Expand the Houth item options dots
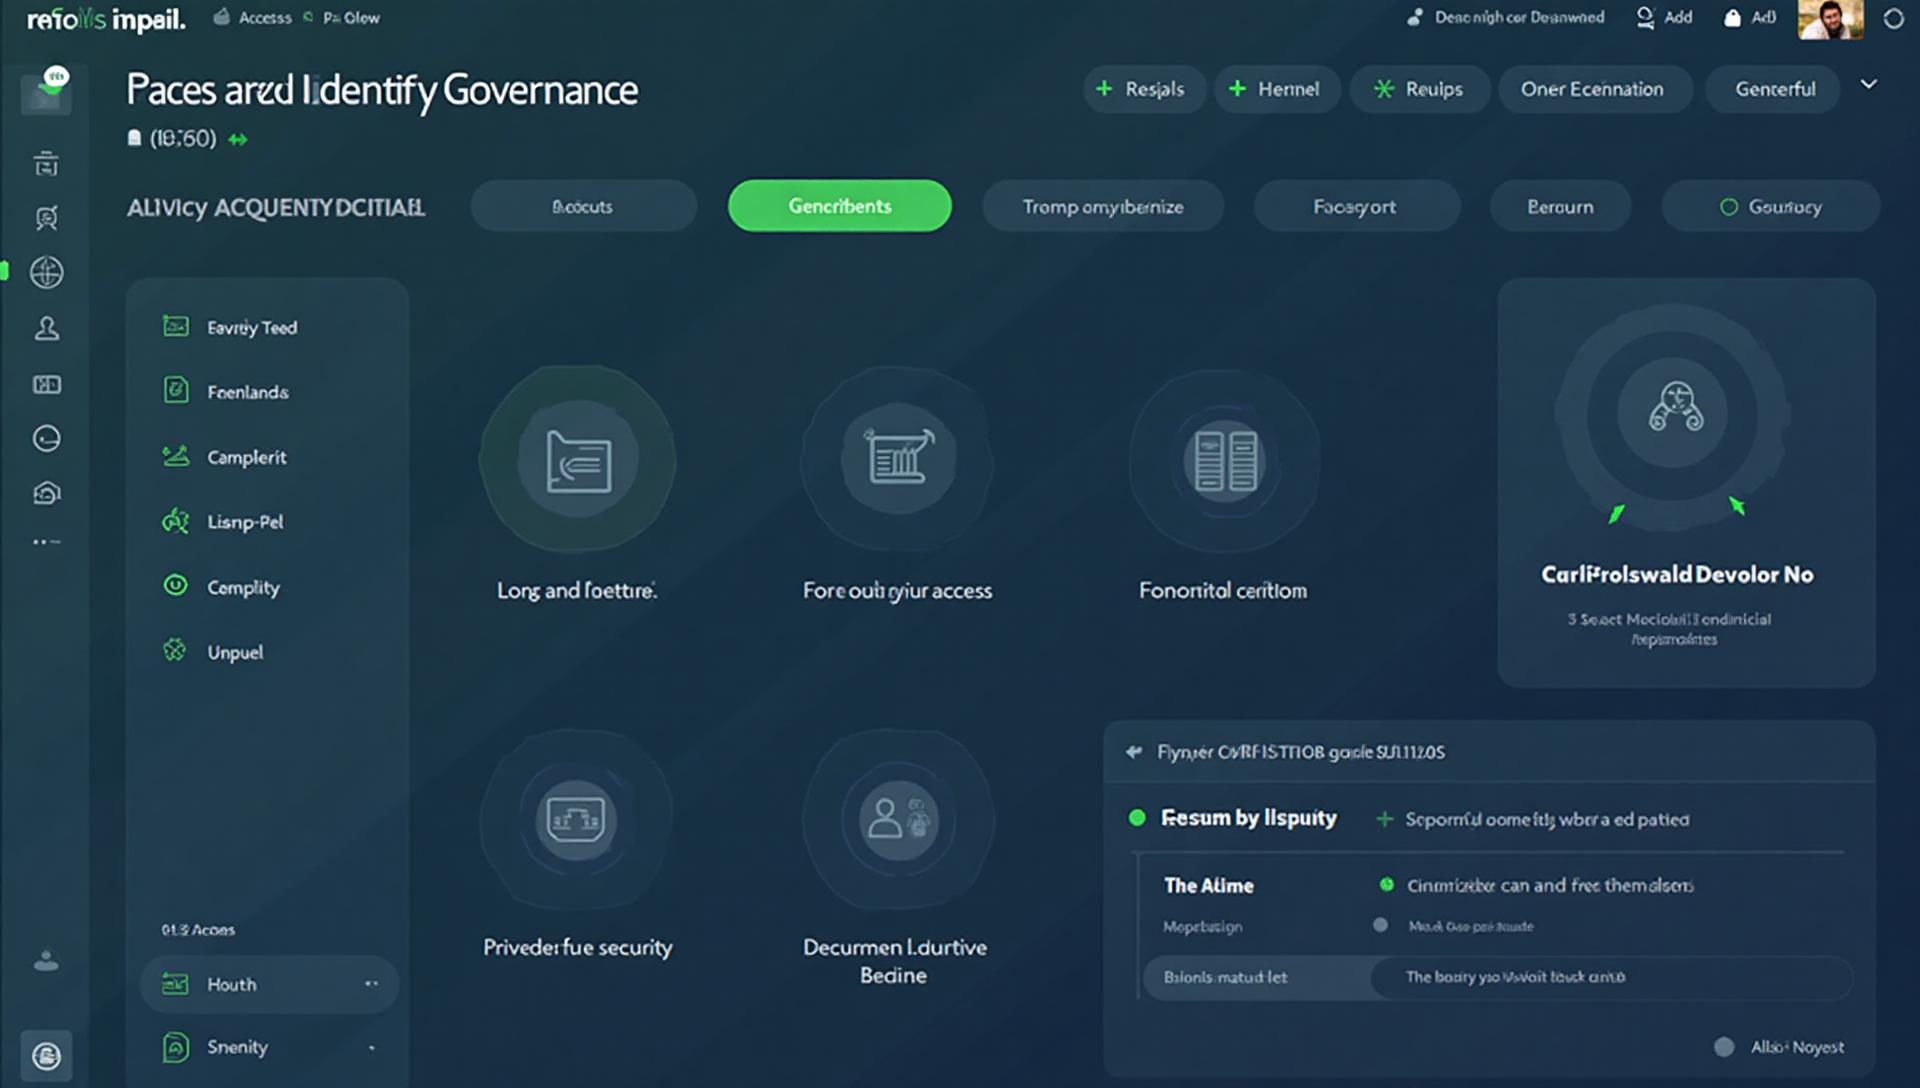The height and width of the screenshot is (1088, 1920). tap(371, 984)
